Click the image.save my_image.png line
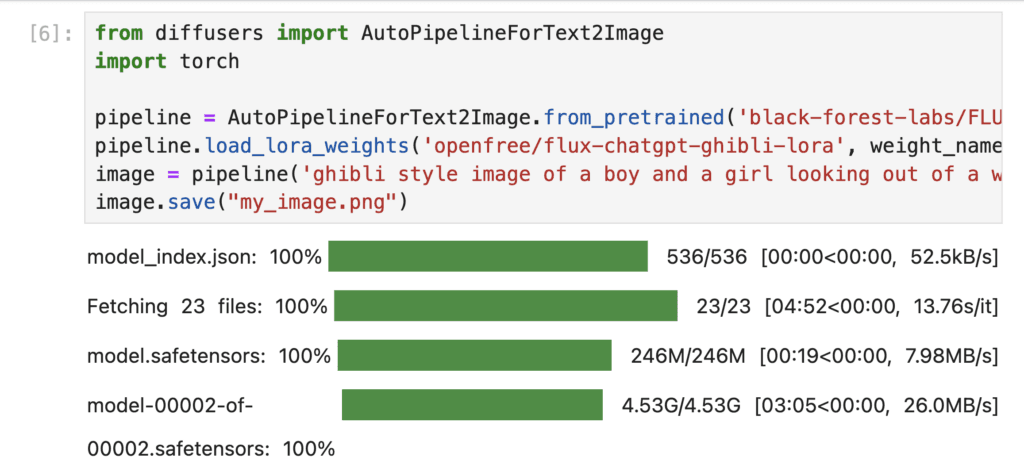Viewport: 1024px width, 476px height. [x=251, y=203]
